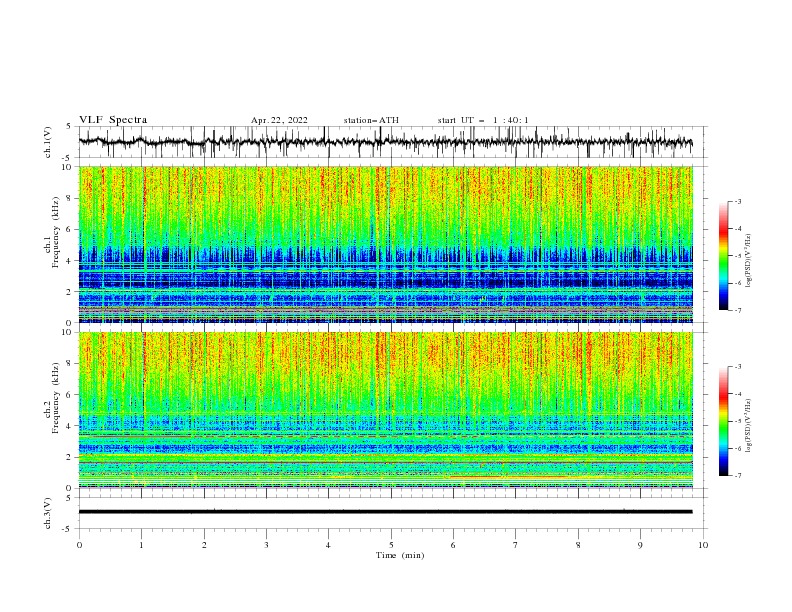Click the ch.1 color scale bar
Image resolution: width=792 pixels, height=612 pixels.
(723, 256)
